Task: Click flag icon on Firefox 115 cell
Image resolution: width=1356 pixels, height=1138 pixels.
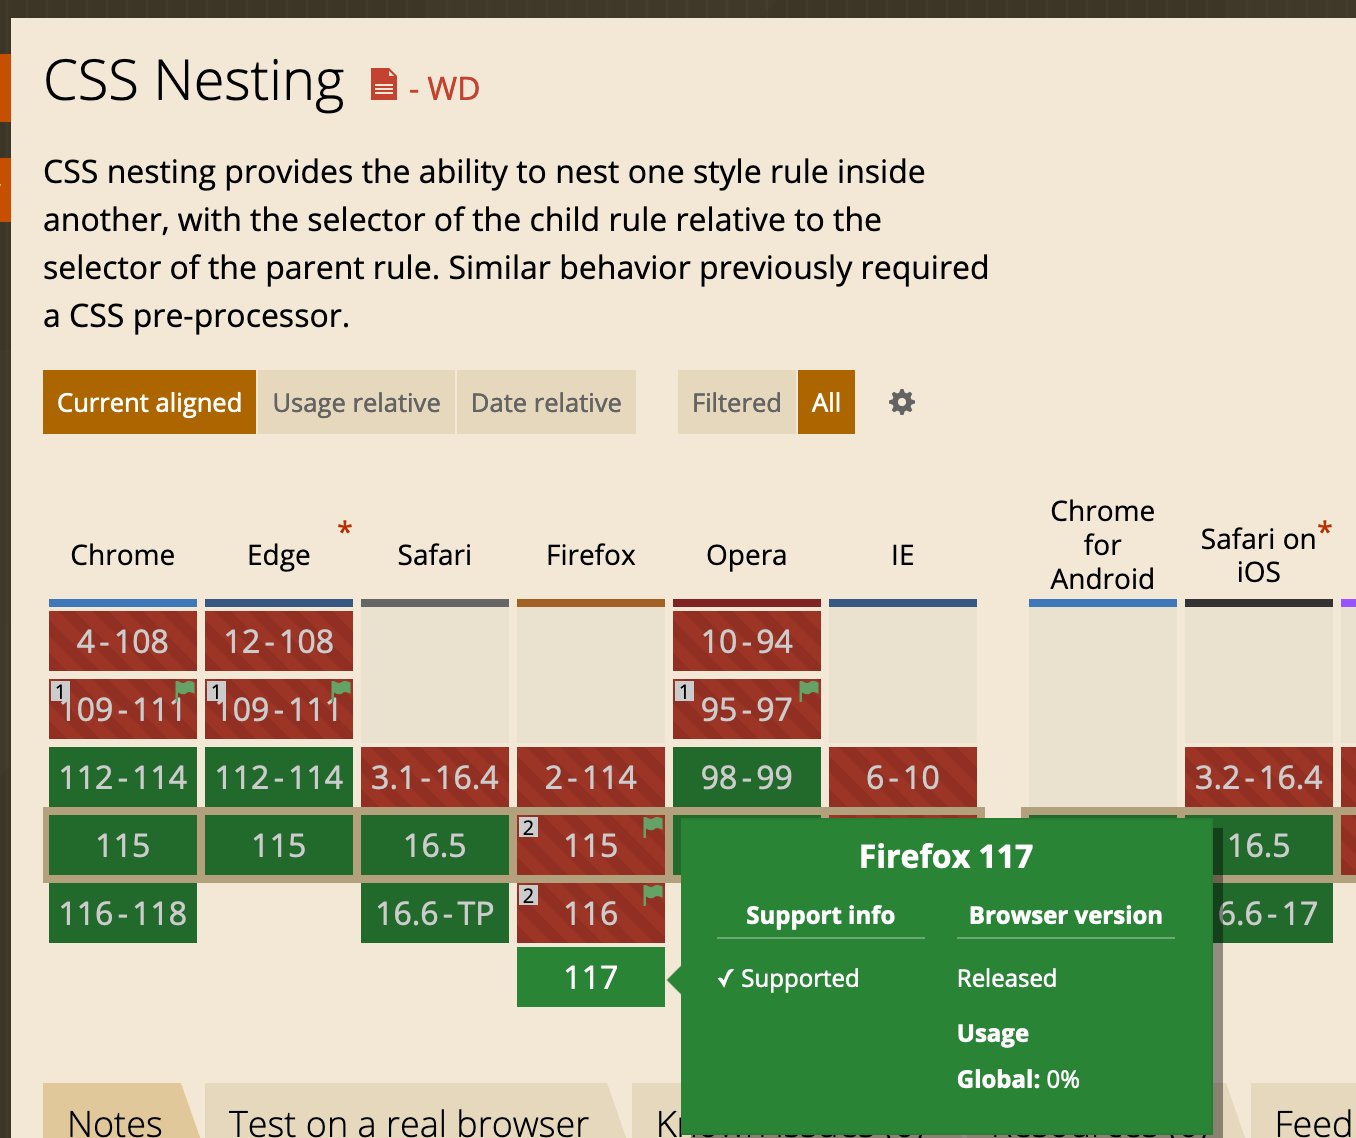Action: (x=653, y=826)
